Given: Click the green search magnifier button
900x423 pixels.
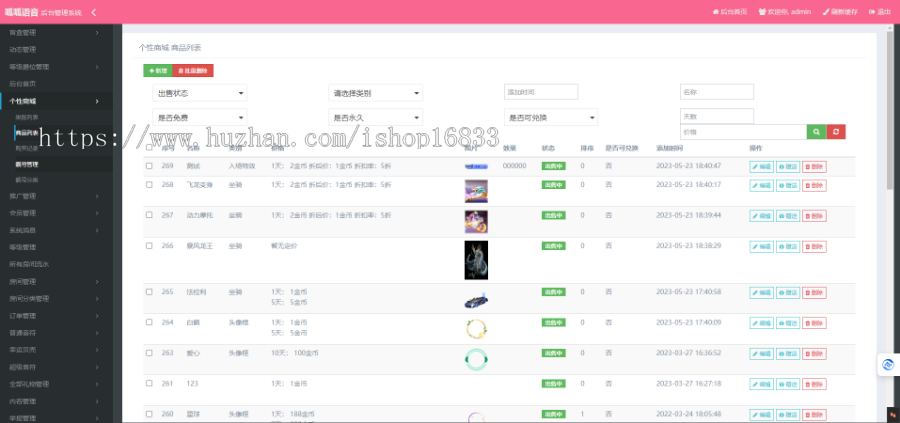Looking at the screenshot, I should [816, 132].
